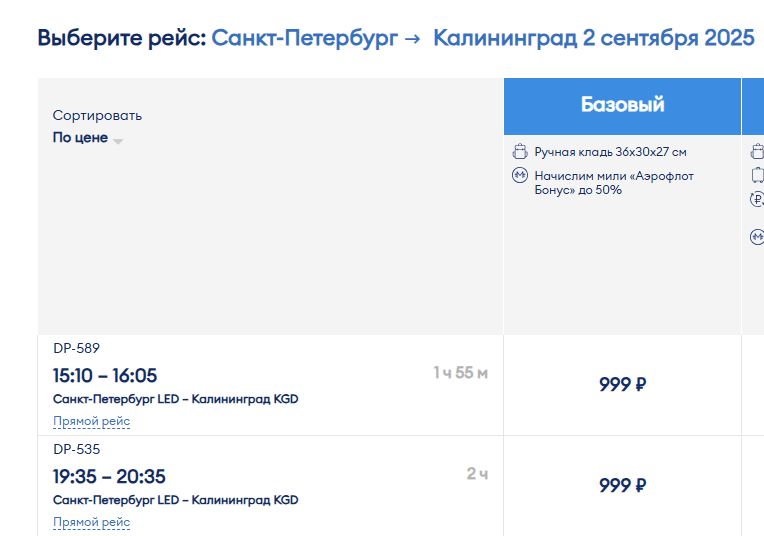Click the 'Сортировать' label

pos(97,115)
